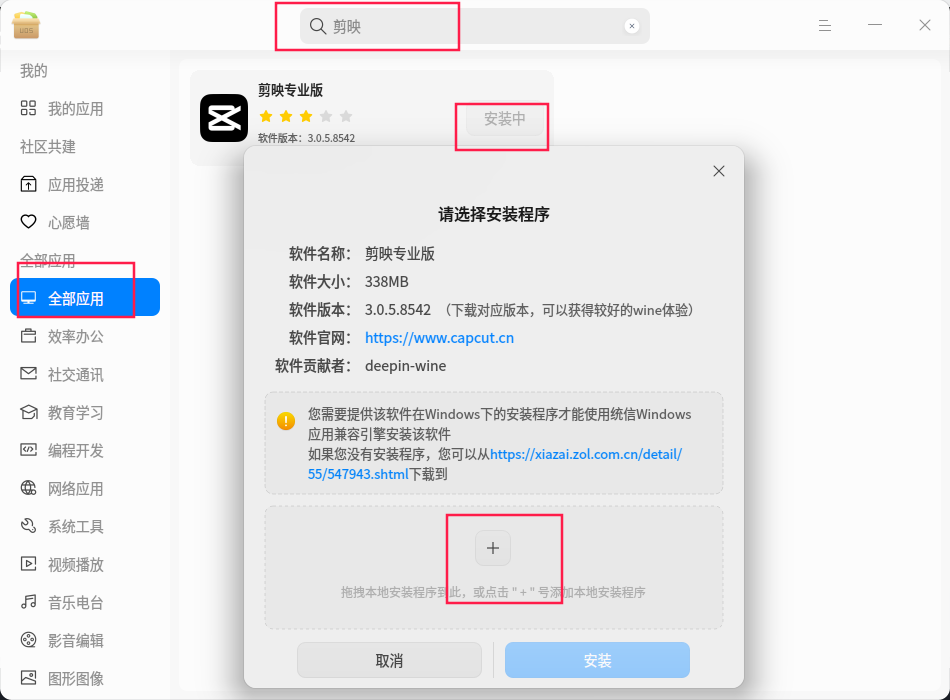Open 编程开发 category

[85, 450]
